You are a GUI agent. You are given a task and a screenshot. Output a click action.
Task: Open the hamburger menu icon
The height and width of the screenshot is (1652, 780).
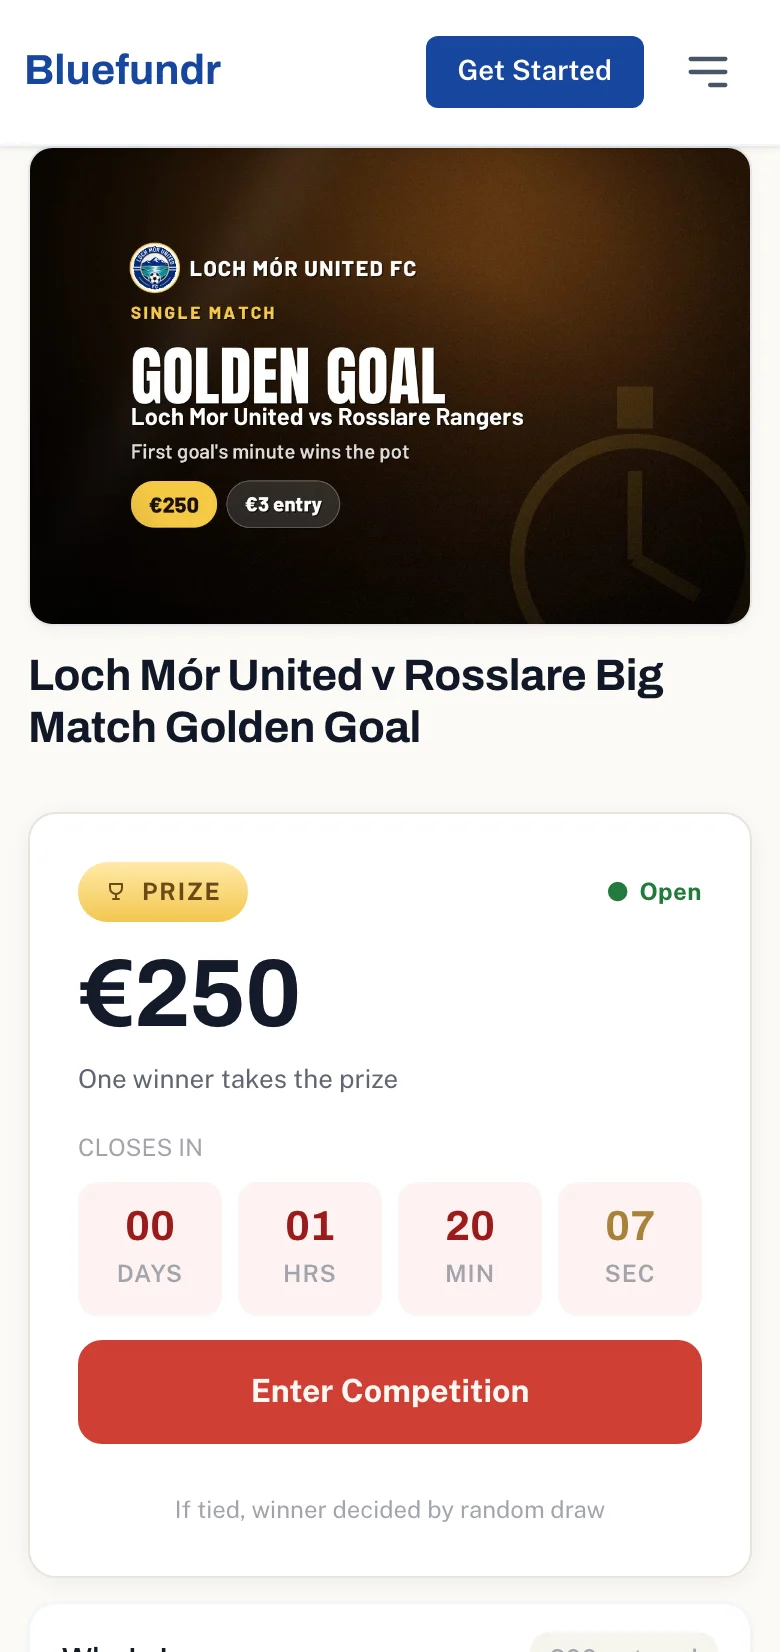pos(708,72)
